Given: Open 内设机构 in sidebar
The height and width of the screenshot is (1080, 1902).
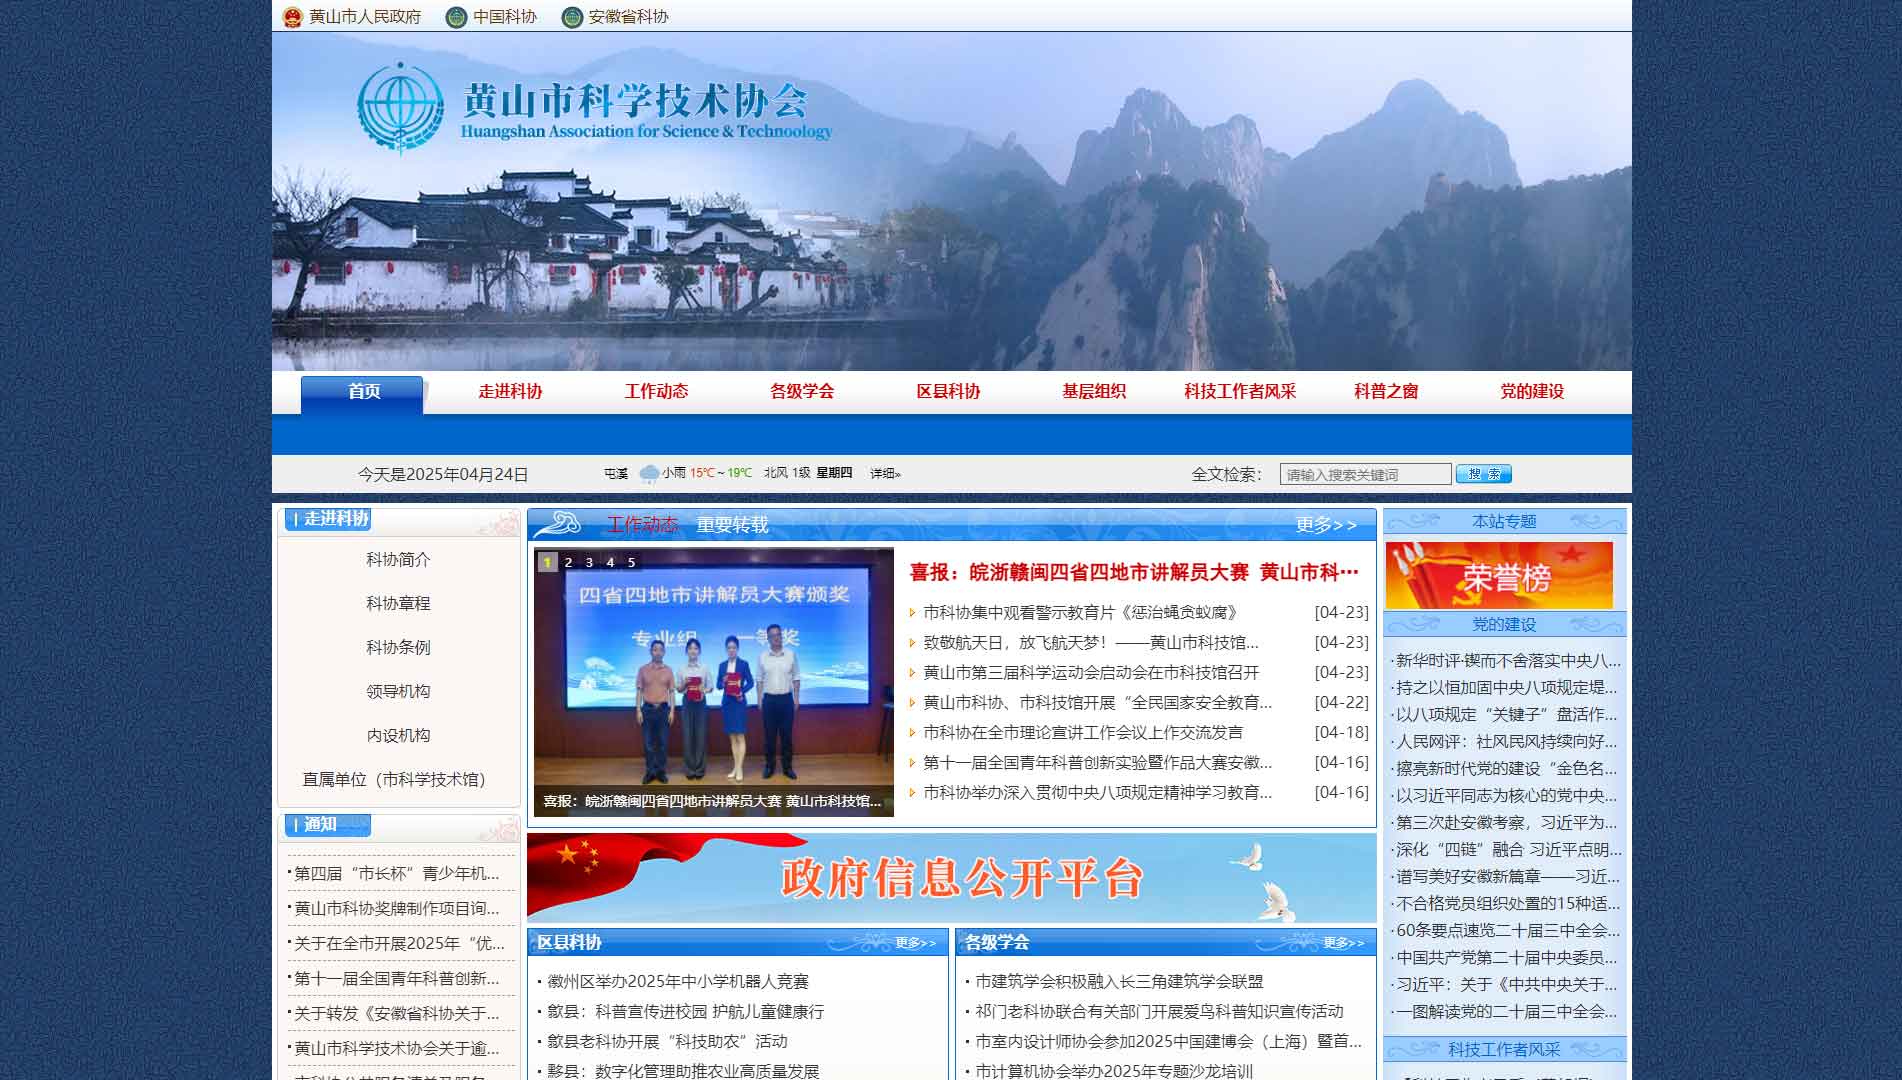Looking at the screenshot, I should pos(398,736).
